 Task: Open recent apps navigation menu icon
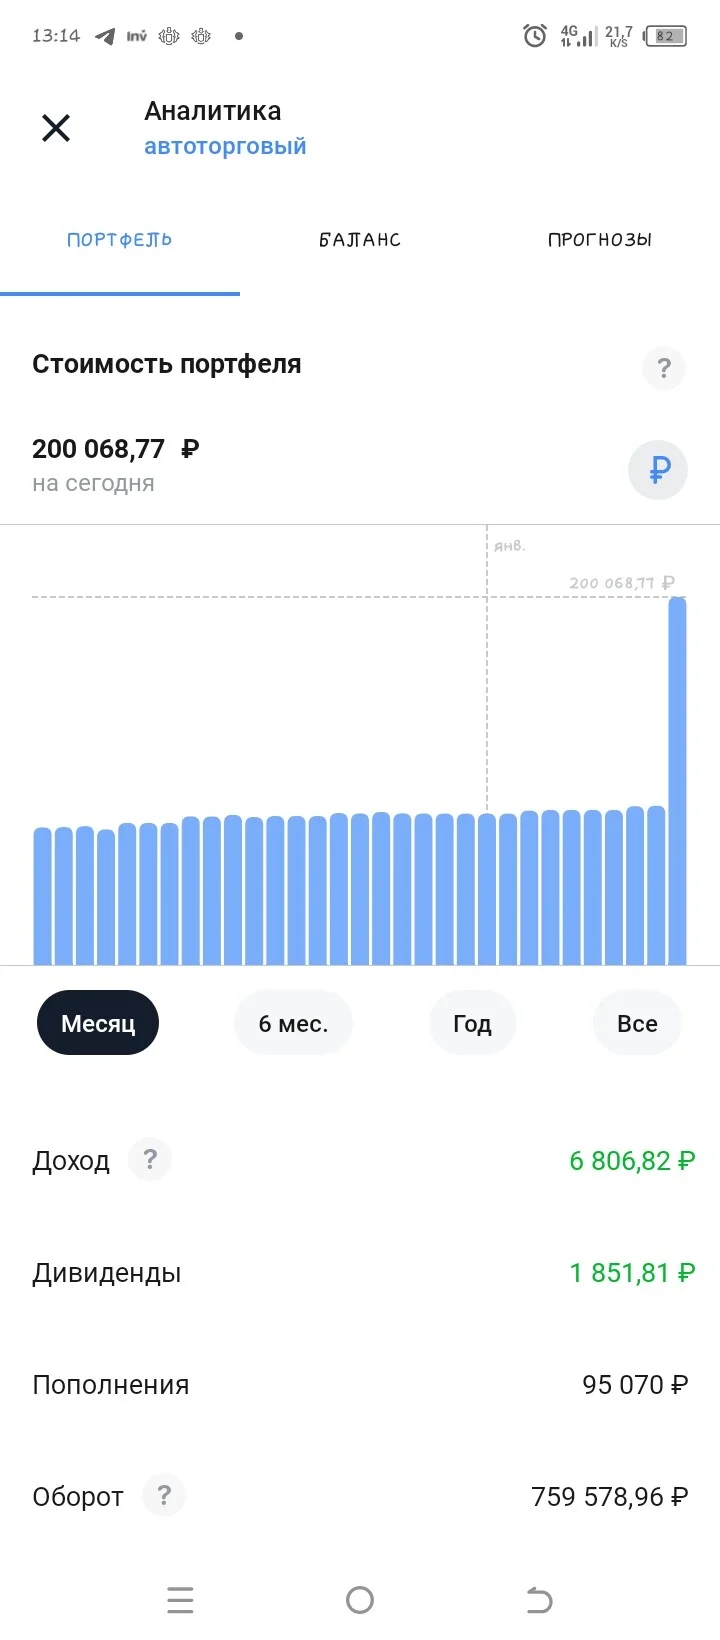[x=180, y=1600]
